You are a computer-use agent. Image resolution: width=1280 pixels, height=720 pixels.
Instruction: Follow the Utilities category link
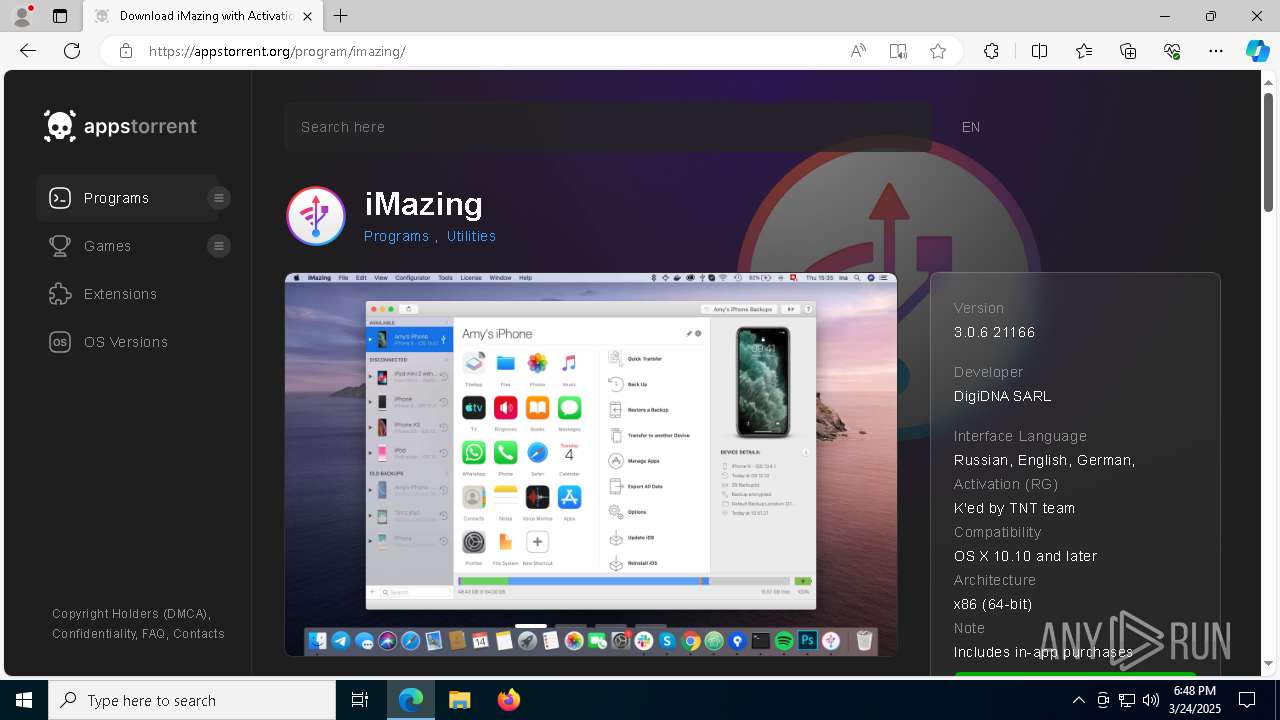(x=471, y=236)
